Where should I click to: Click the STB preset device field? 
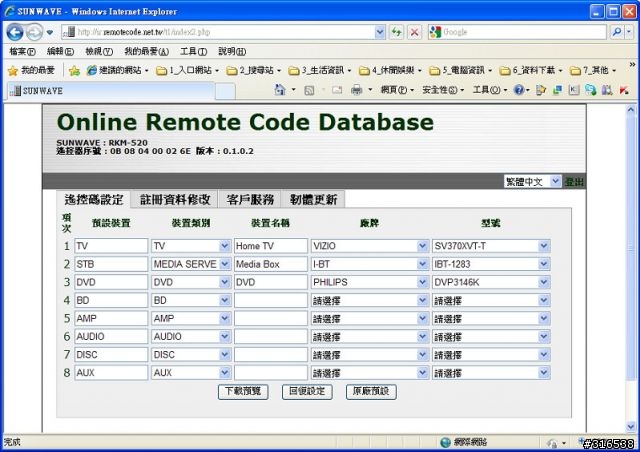(x=111, y=264)
